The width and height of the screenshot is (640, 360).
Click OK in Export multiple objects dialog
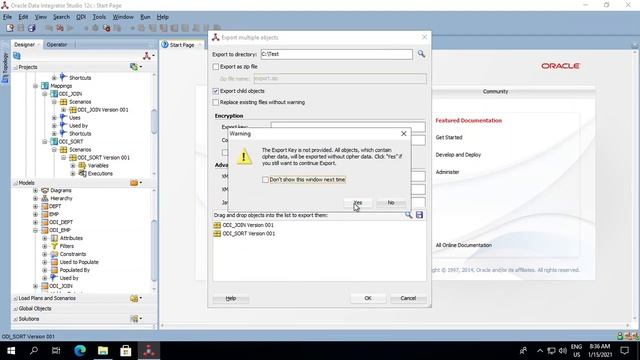point(368,298)
